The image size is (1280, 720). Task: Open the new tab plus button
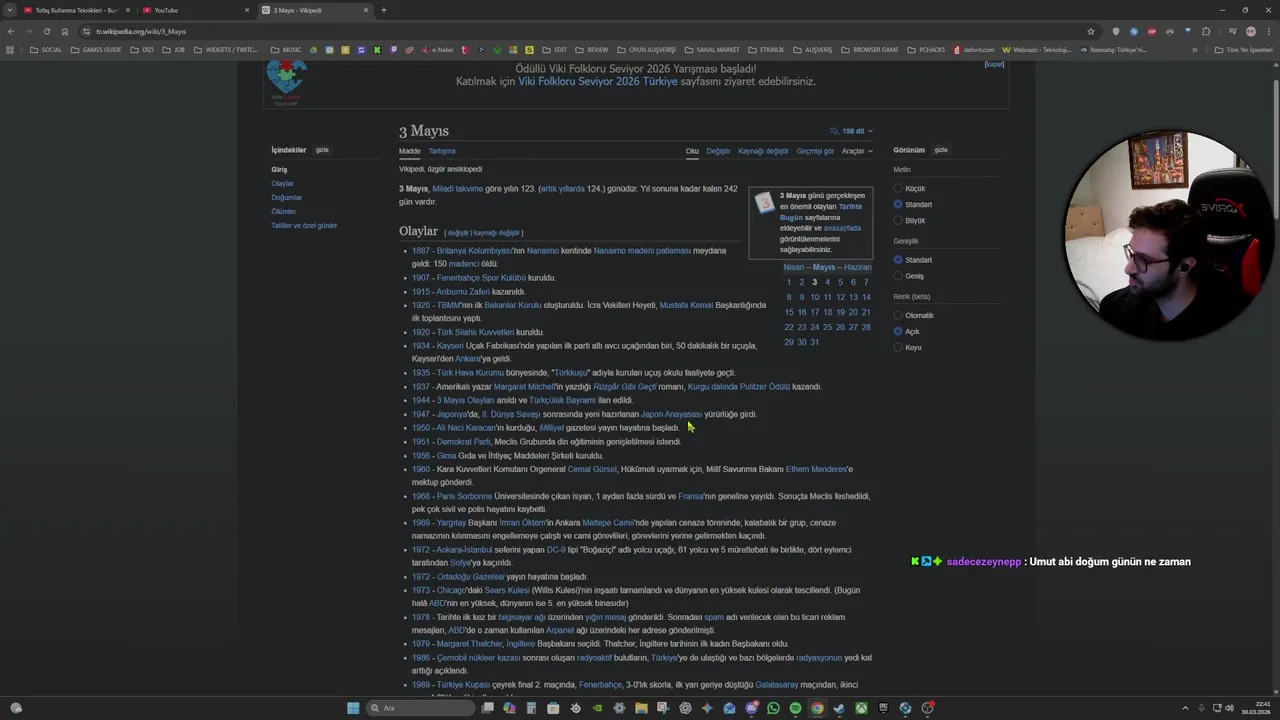click(383, 10)
